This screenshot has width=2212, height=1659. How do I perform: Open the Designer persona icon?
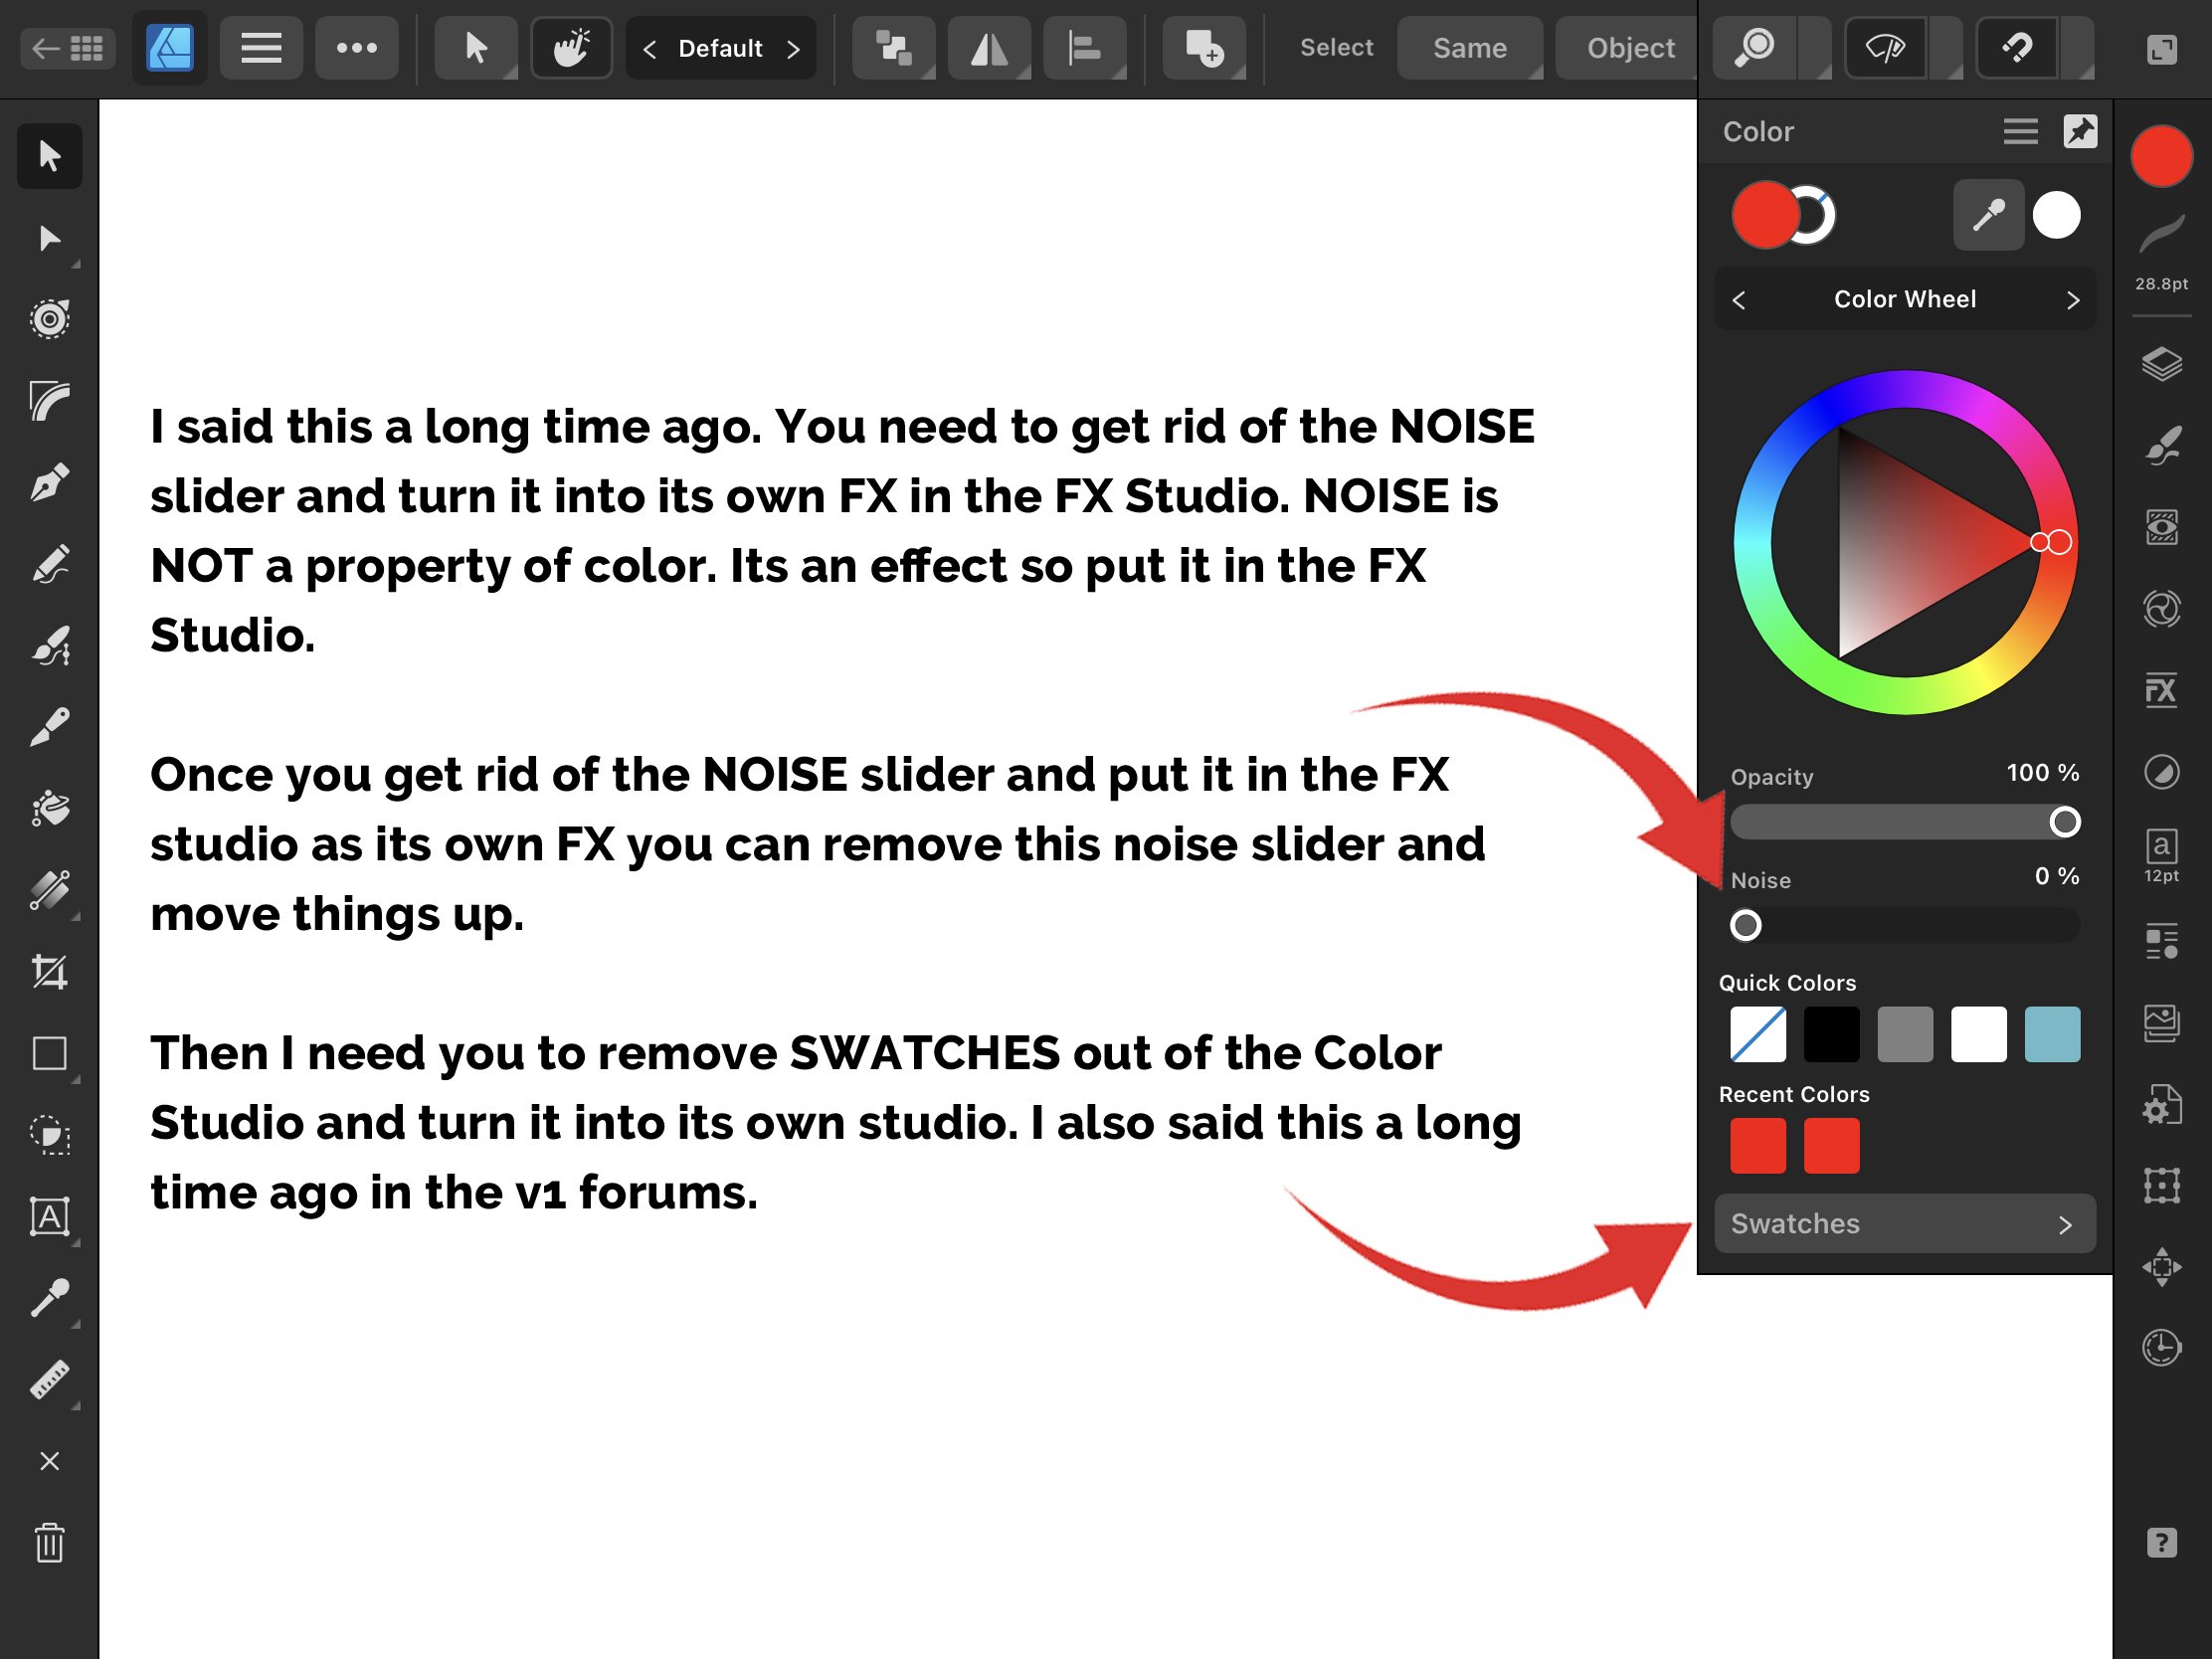170,47
